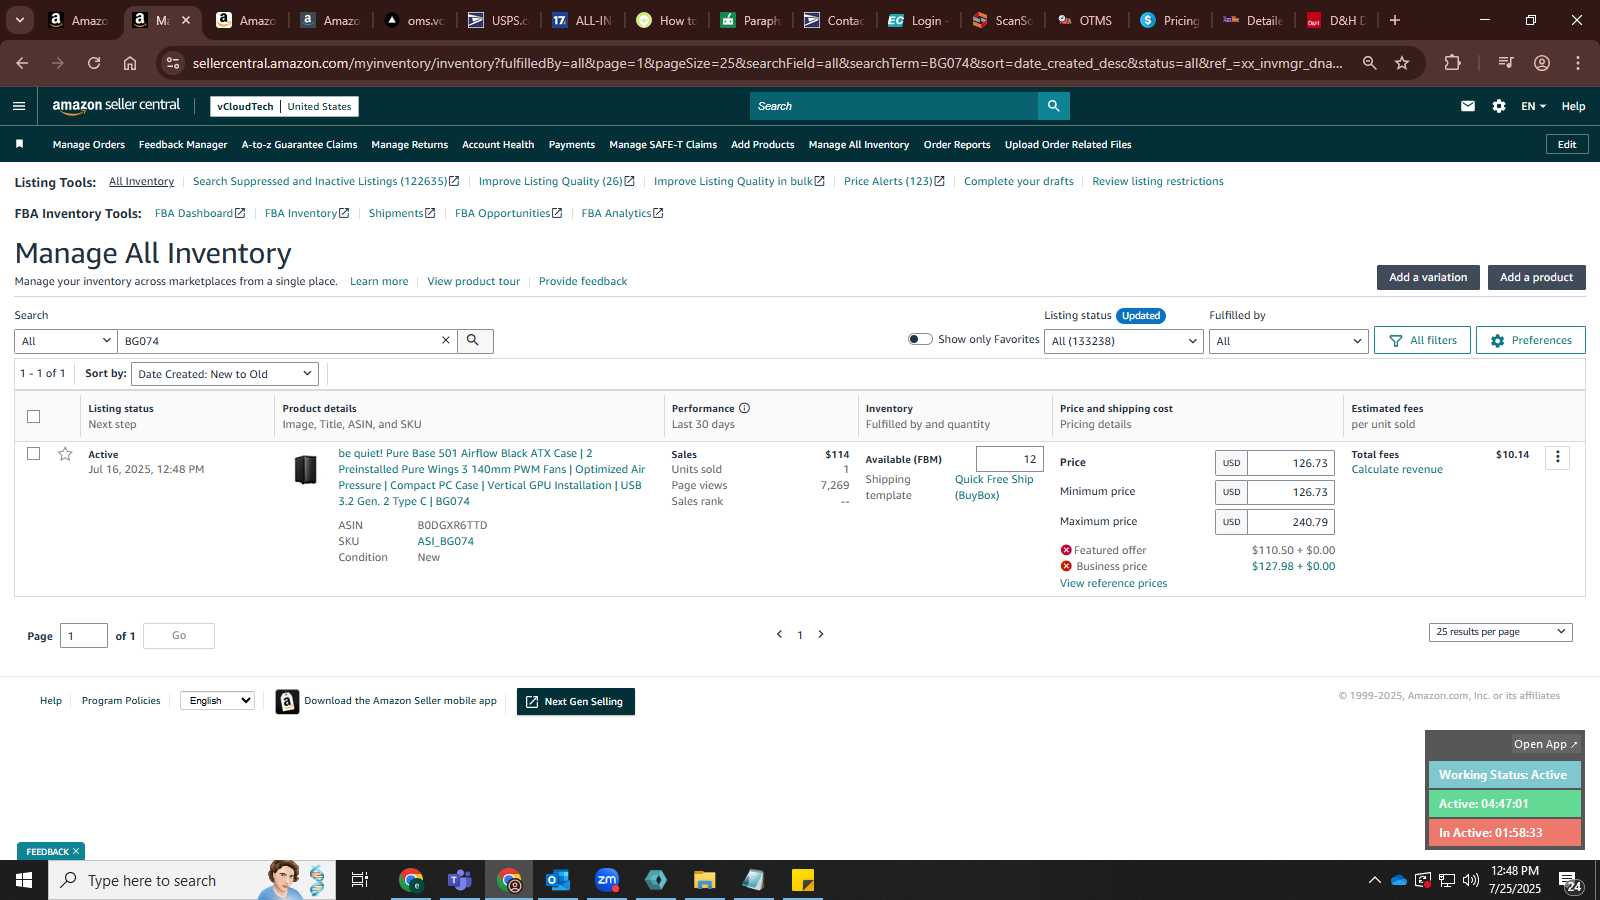Viewport: 1600px width, 900px height.
Task: Click the be quiet! product thumbnail
Action: pyautogui.click(x=306, y=469)
